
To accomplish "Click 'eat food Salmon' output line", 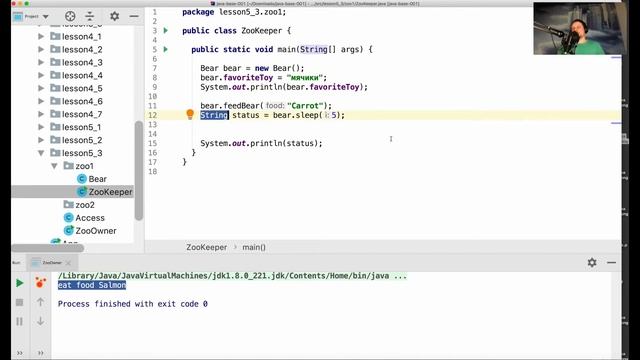I will point(92,285).
